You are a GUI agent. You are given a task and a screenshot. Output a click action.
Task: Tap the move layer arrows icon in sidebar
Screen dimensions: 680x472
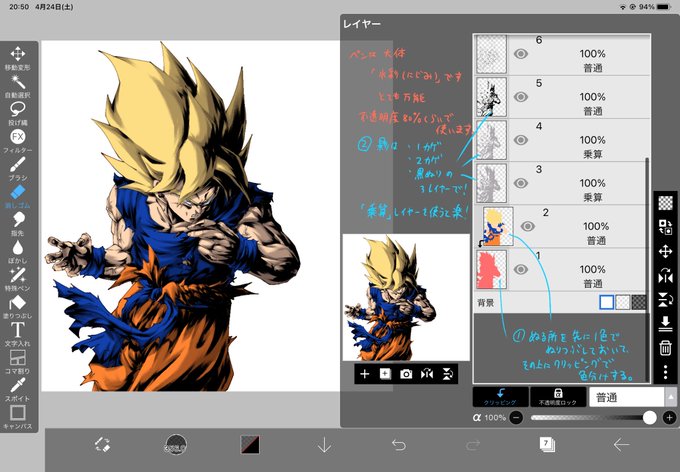click(665, 251)
